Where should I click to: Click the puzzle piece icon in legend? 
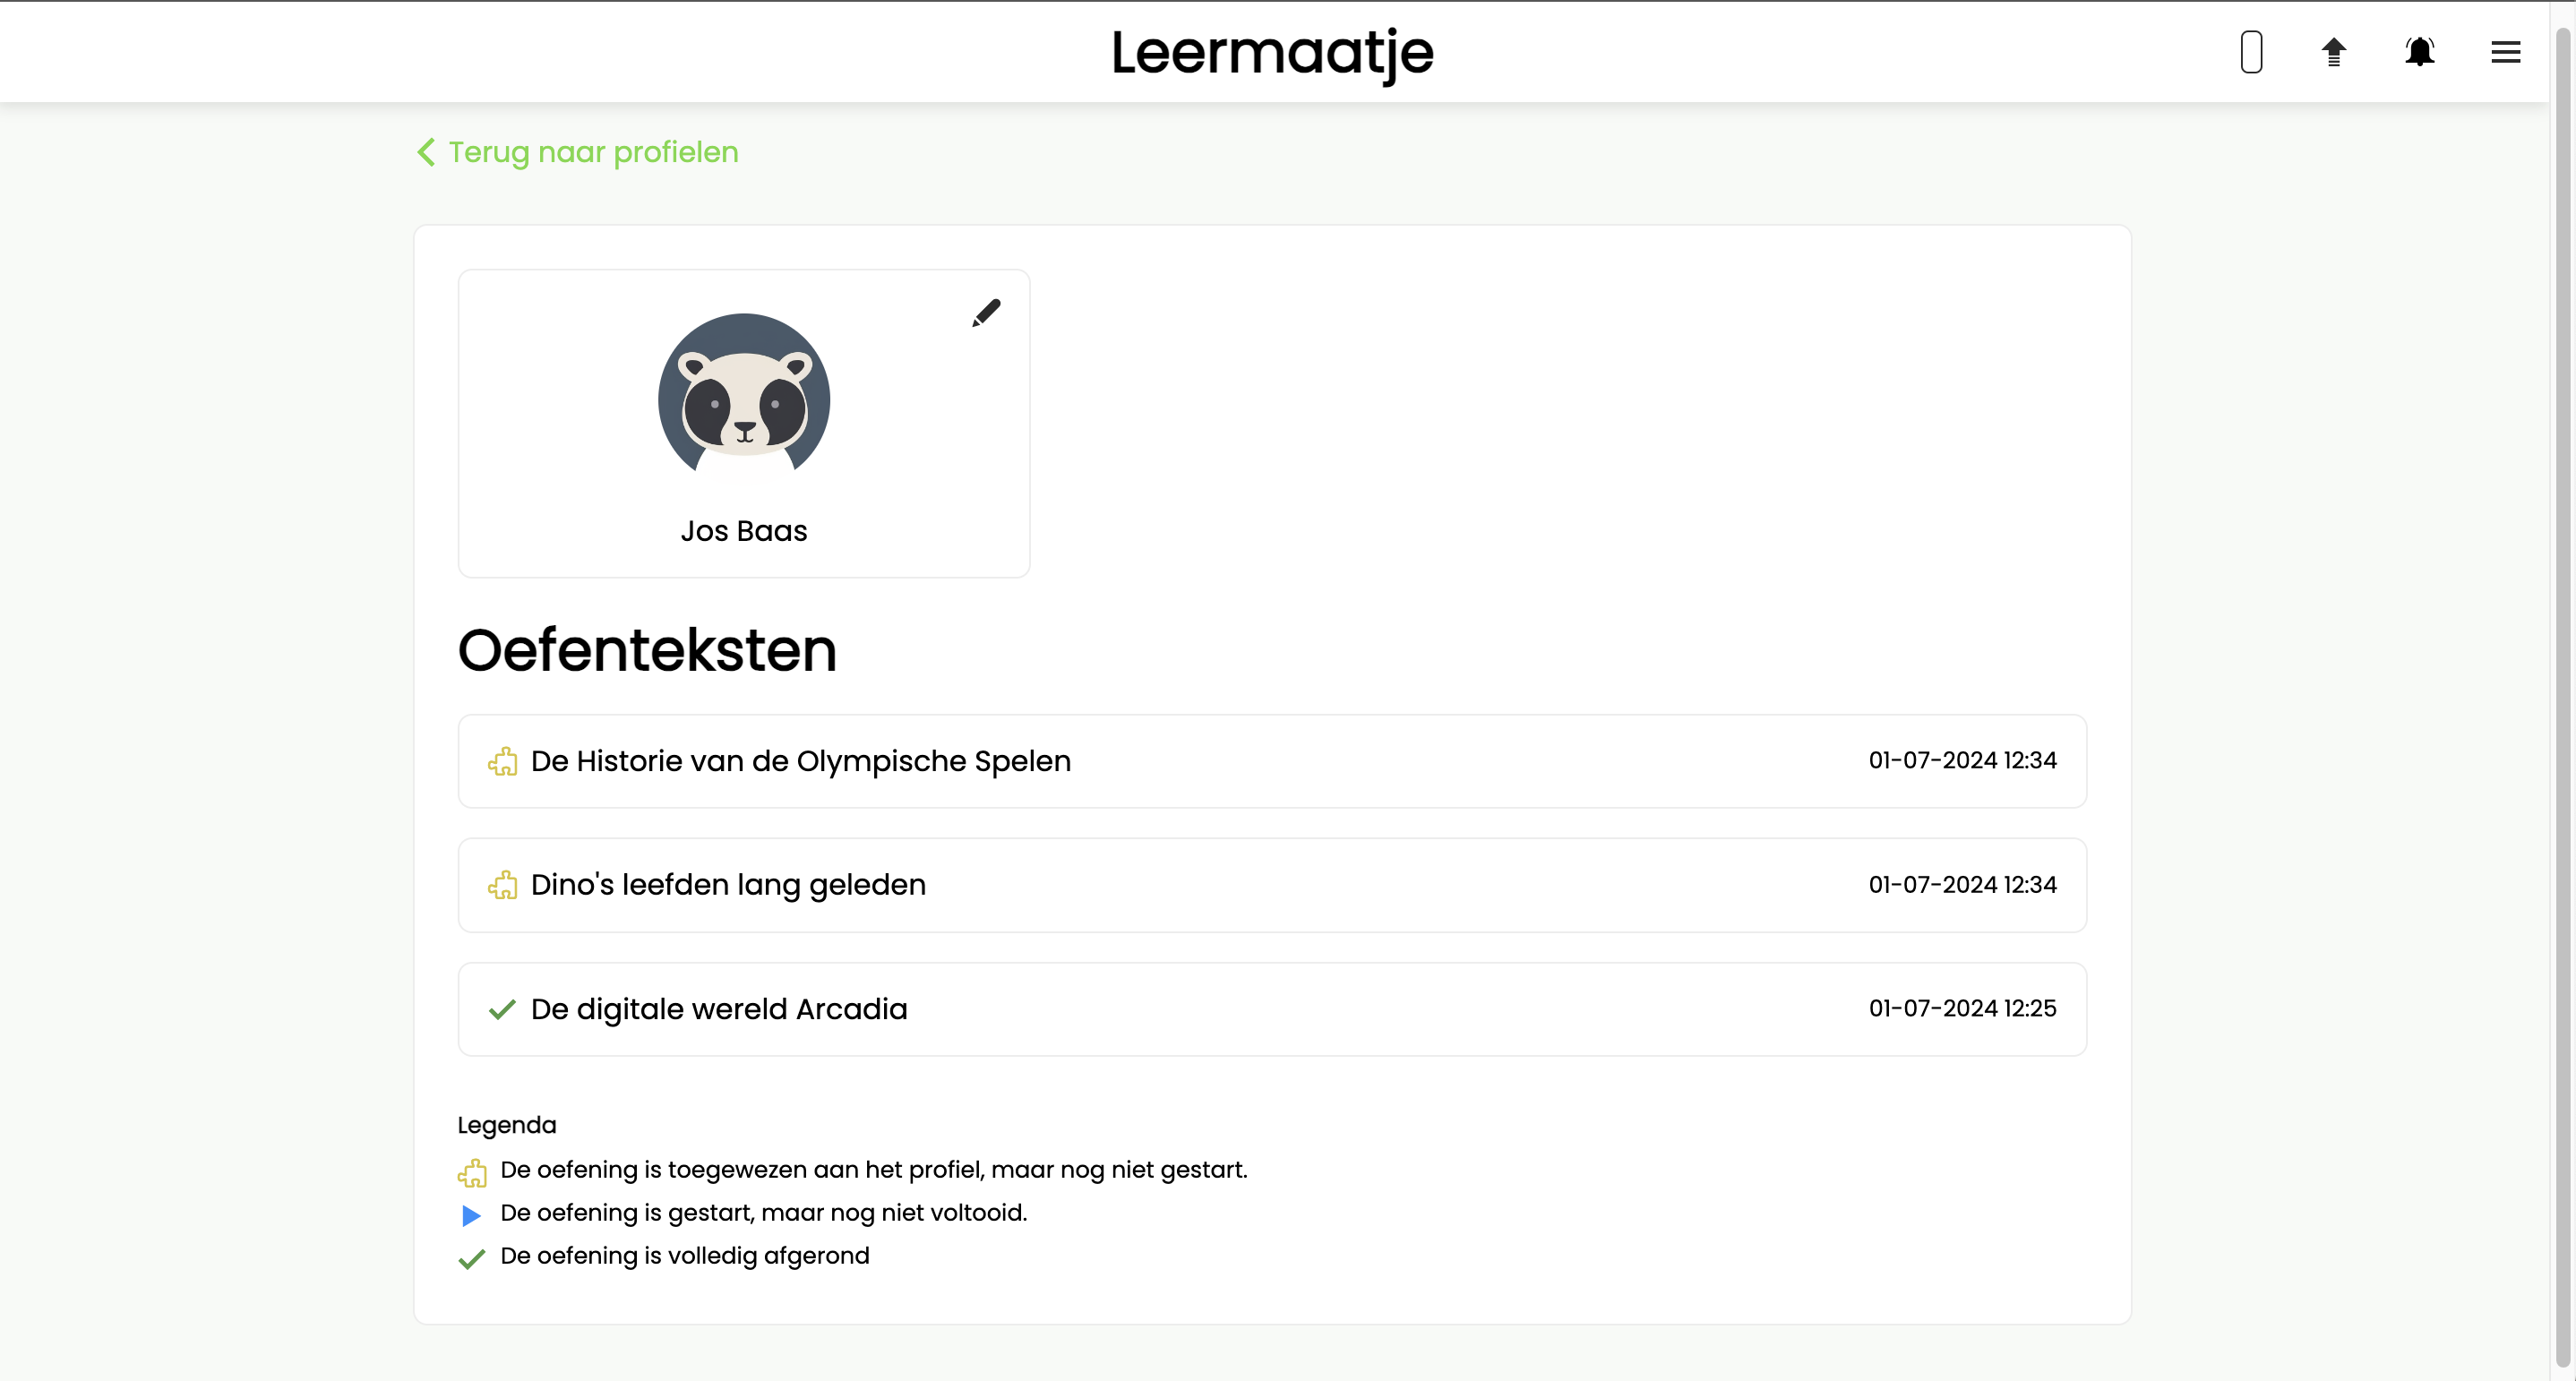click(472, 1172)
